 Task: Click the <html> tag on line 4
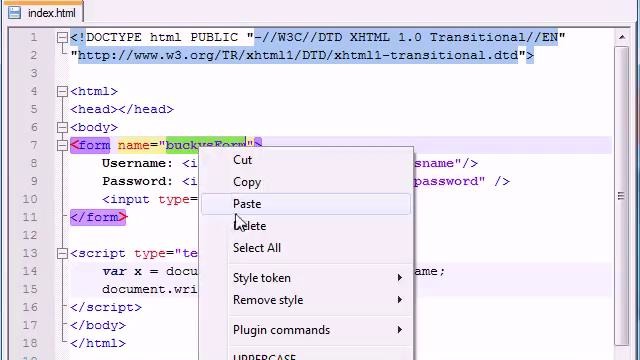[94, 91]
